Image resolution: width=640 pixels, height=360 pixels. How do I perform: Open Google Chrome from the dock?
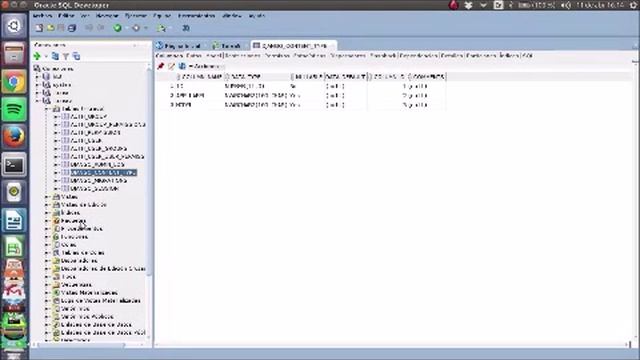pos(14,82)
